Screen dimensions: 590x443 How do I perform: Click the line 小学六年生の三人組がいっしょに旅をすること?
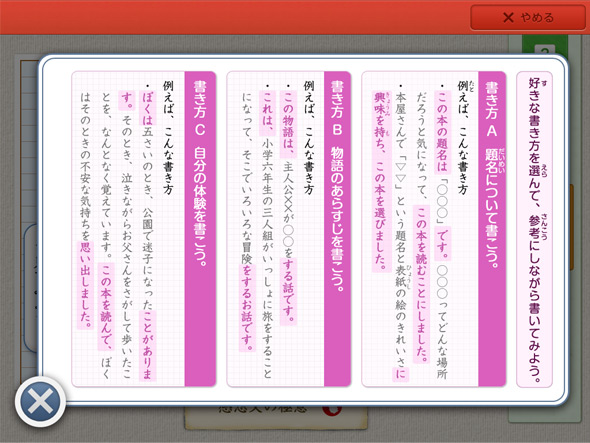point(268,259)
